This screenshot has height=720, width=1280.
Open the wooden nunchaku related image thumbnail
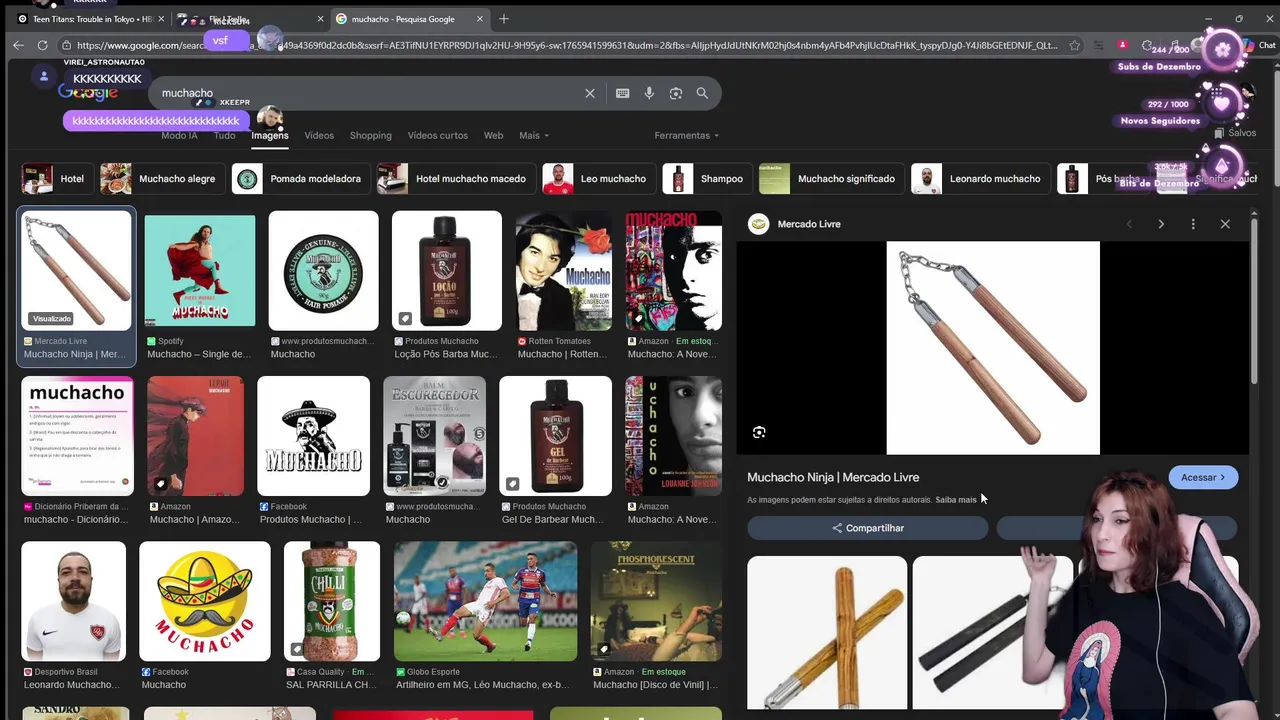point(827,634)
